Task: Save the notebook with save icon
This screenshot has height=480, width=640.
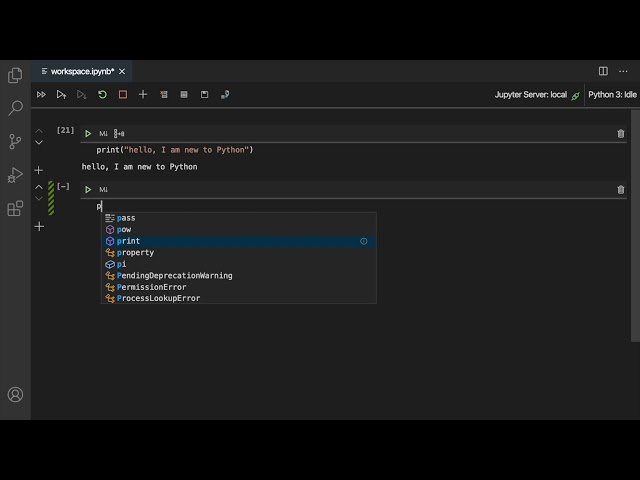Action: pyautogui.click(x=204, y=95)
